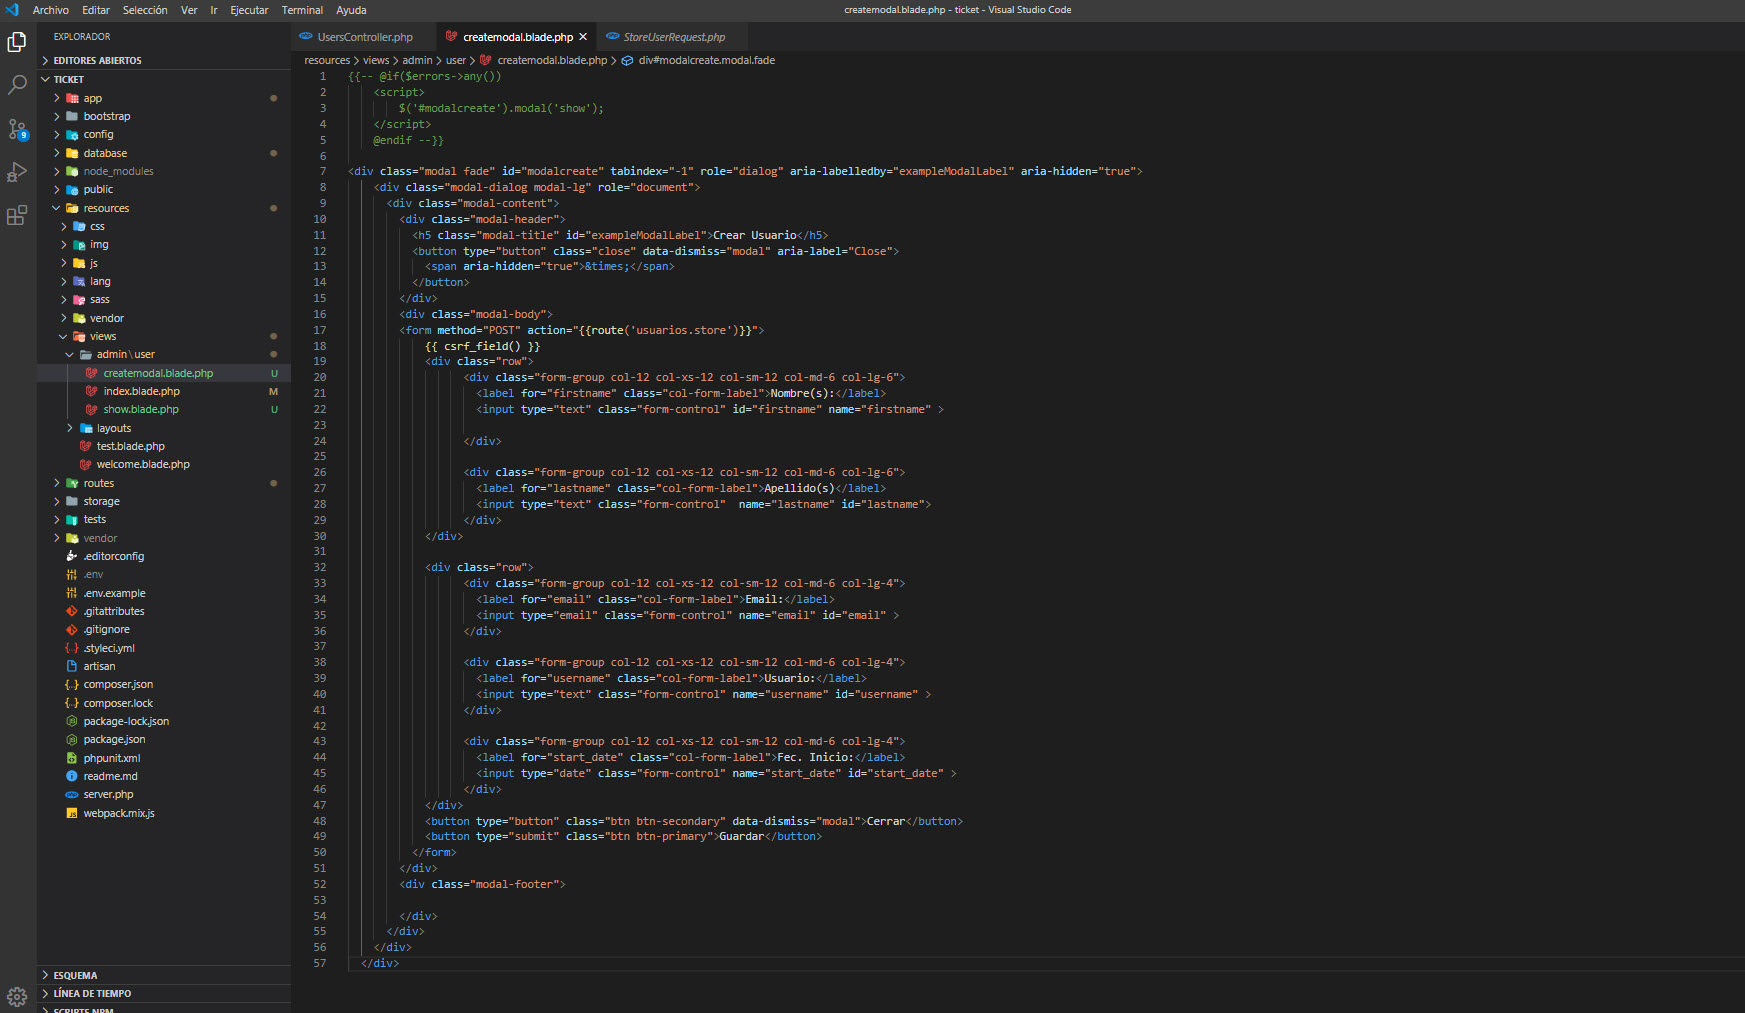Viewport: 1745px width, 1013px height.
Task: Open composer.lock file
Action: (x=118, y=703)
